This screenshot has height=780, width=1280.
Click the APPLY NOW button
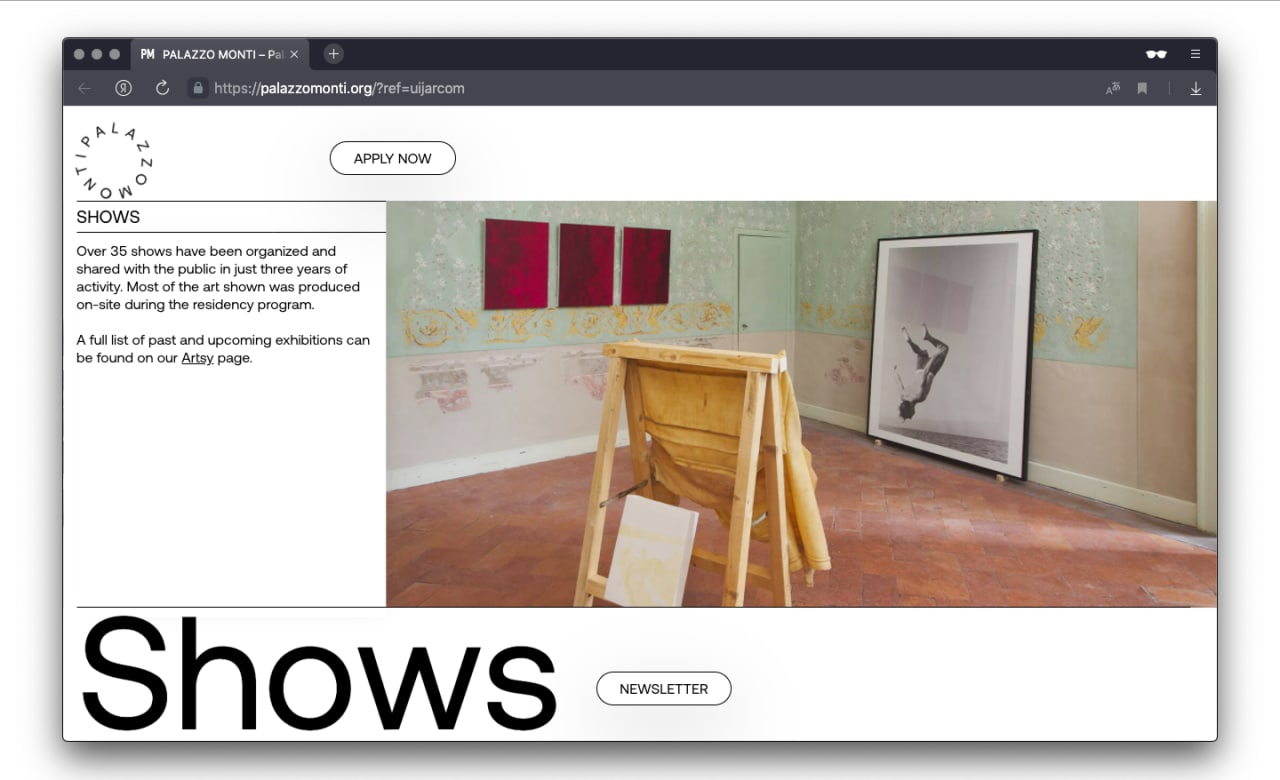click(x=393, y=158)
